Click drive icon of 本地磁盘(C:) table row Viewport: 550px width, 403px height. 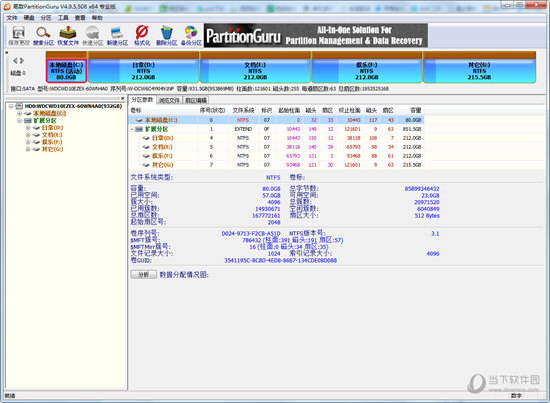pos(139,120)
